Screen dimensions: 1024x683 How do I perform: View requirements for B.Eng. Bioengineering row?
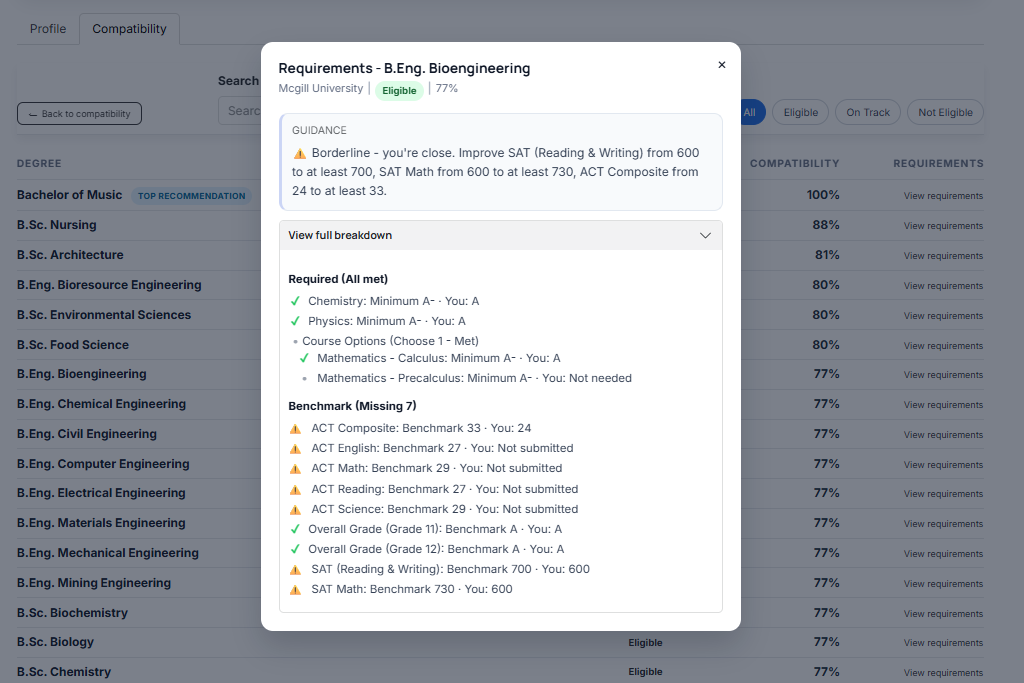pos(943,375)
